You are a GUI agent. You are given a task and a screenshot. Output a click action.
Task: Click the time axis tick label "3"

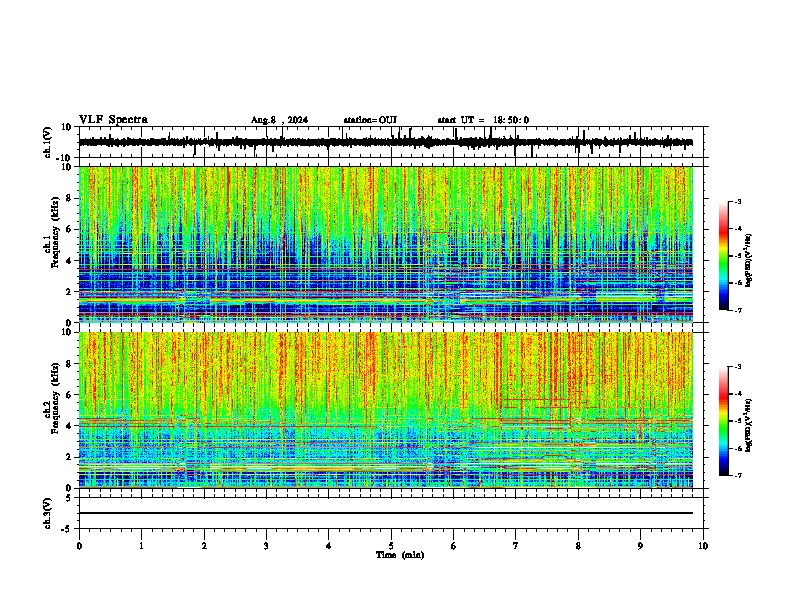(x=266, y=546)
